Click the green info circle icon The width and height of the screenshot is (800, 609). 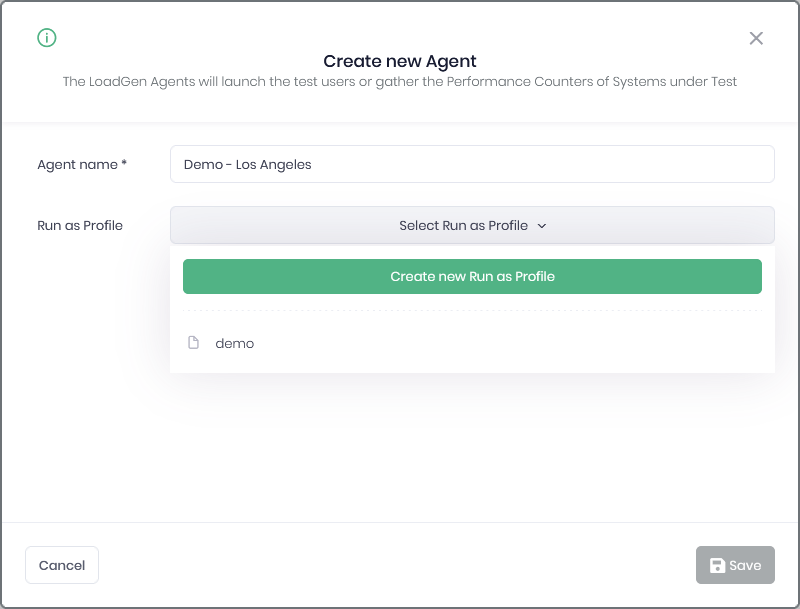coord(47,38)
